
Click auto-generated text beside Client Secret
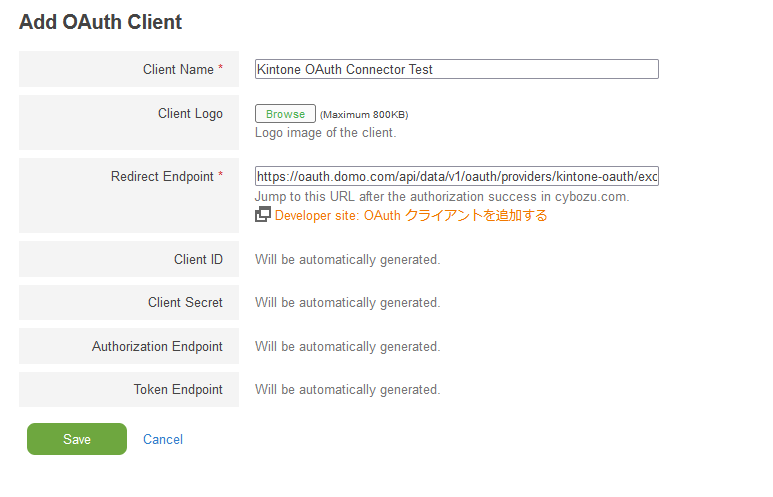pos(348,303)
